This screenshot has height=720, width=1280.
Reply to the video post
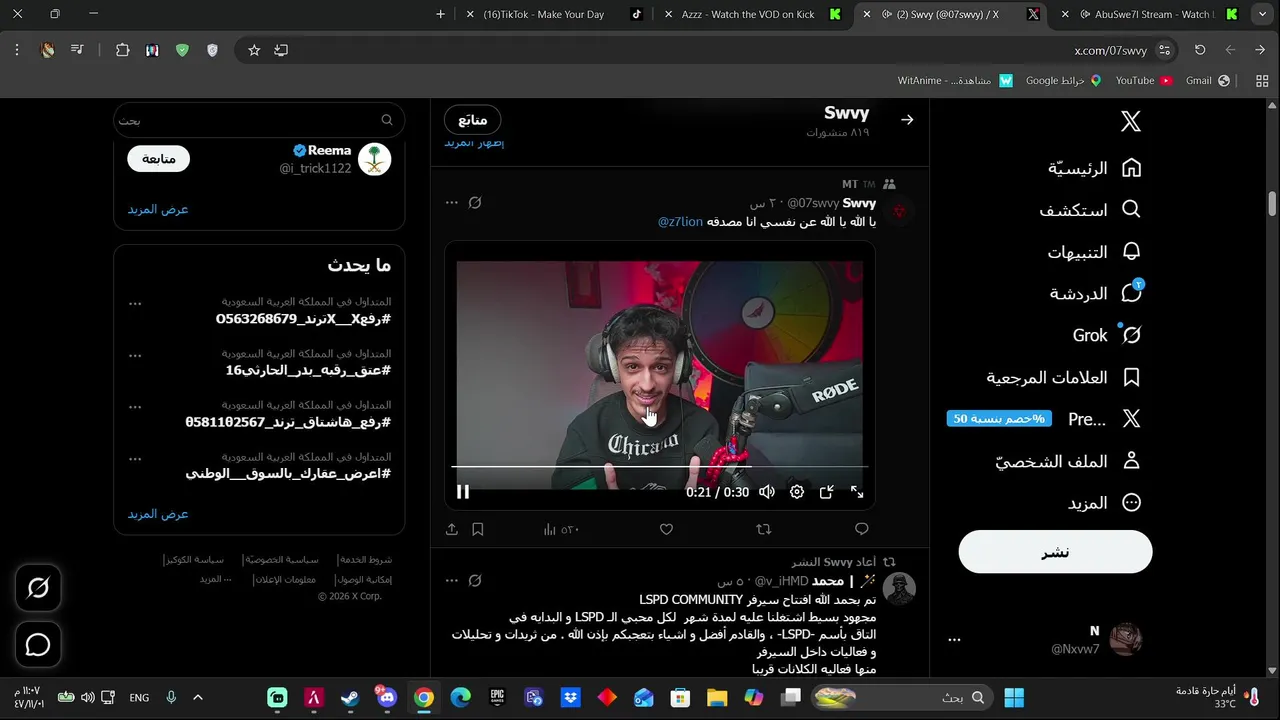click(861, 529)
